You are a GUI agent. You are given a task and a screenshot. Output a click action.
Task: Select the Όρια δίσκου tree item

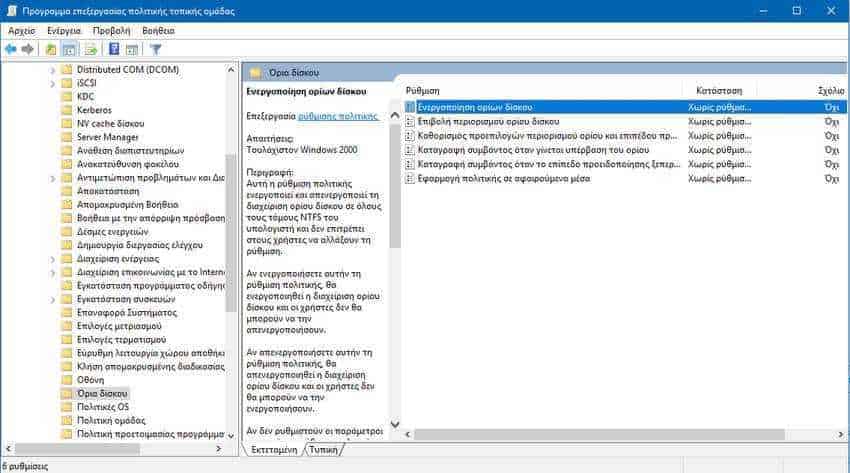click(102, 393)
